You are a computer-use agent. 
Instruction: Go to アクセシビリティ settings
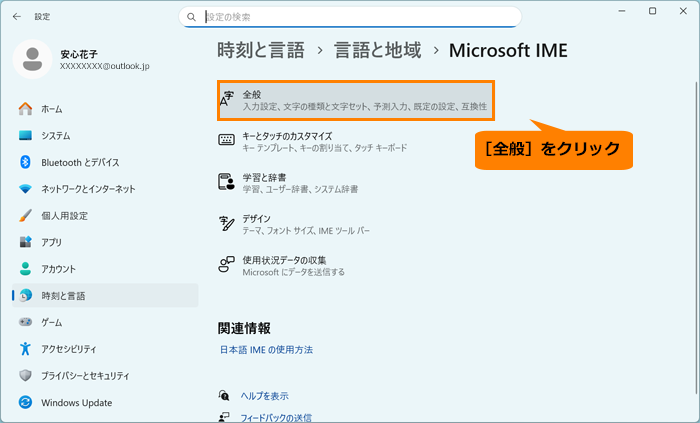click(105, 348)
